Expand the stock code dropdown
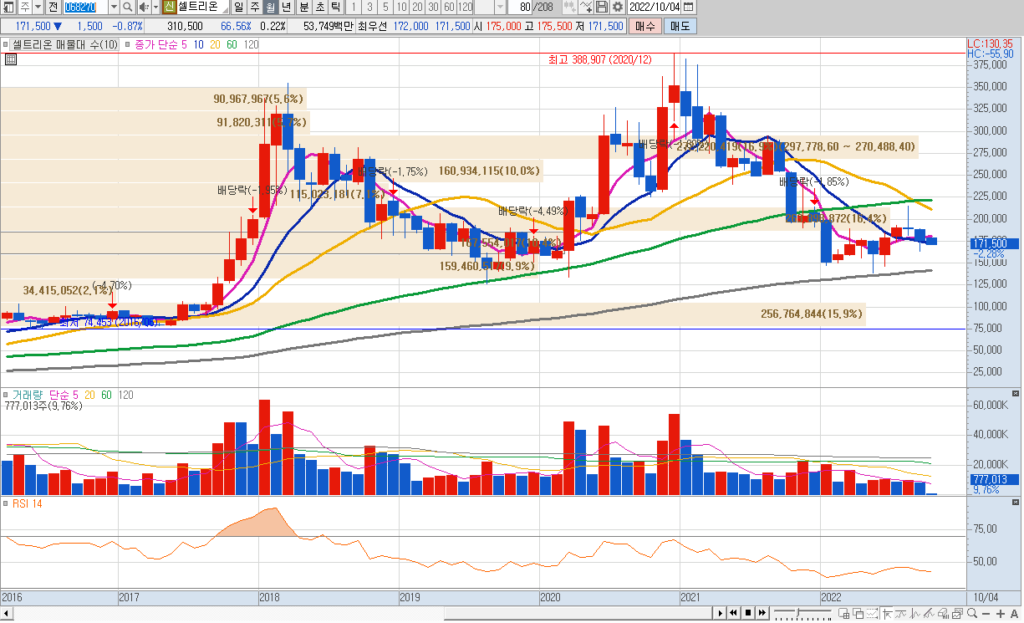This screenshot has height=623, width=1024. point(113,7)
